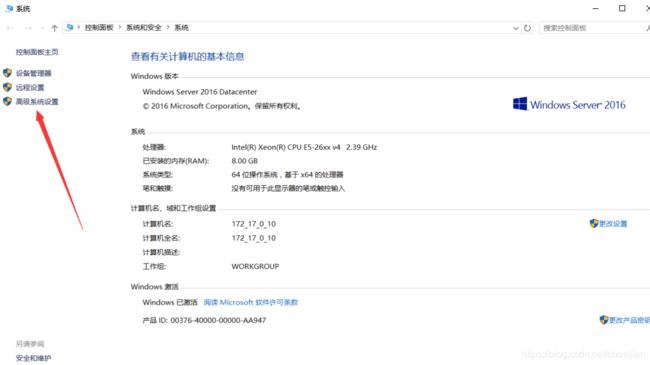Open Microsoft software license terms link
This screenshot has height=365, width=650.
(251, 302)
